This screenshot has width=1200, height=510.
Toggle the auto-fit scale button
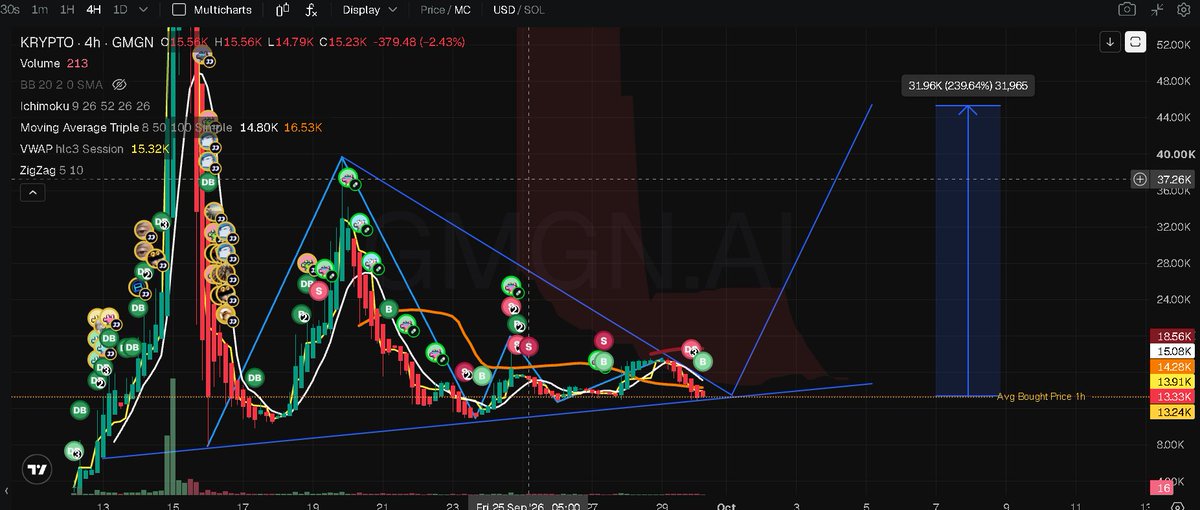coord(1136,42)
